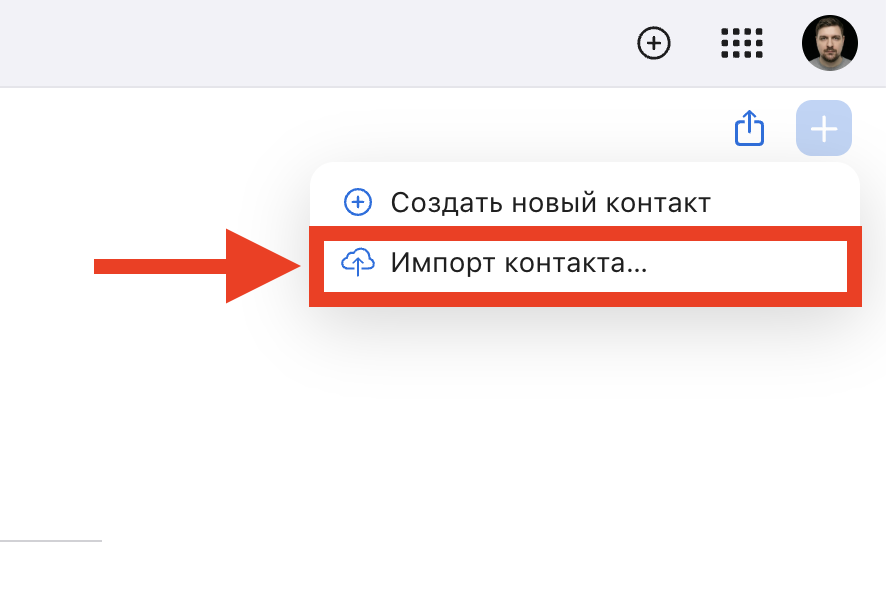Open account options via profile avatar icon
886x616 pixels.
(x=829, y=43)
